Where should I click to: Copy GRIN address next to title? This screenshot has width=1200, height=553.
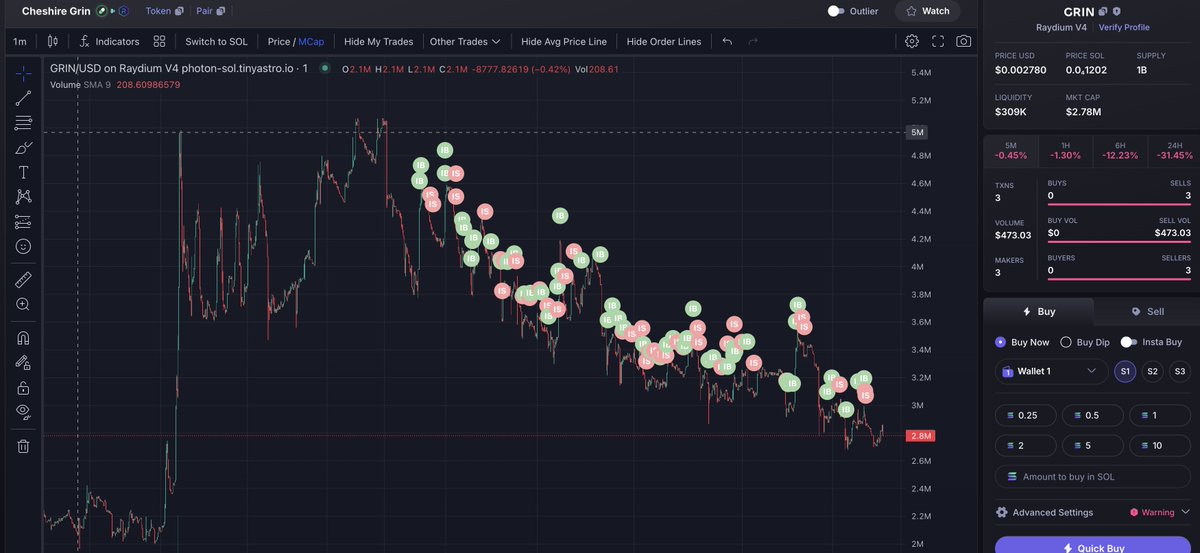pos(1103,12)
